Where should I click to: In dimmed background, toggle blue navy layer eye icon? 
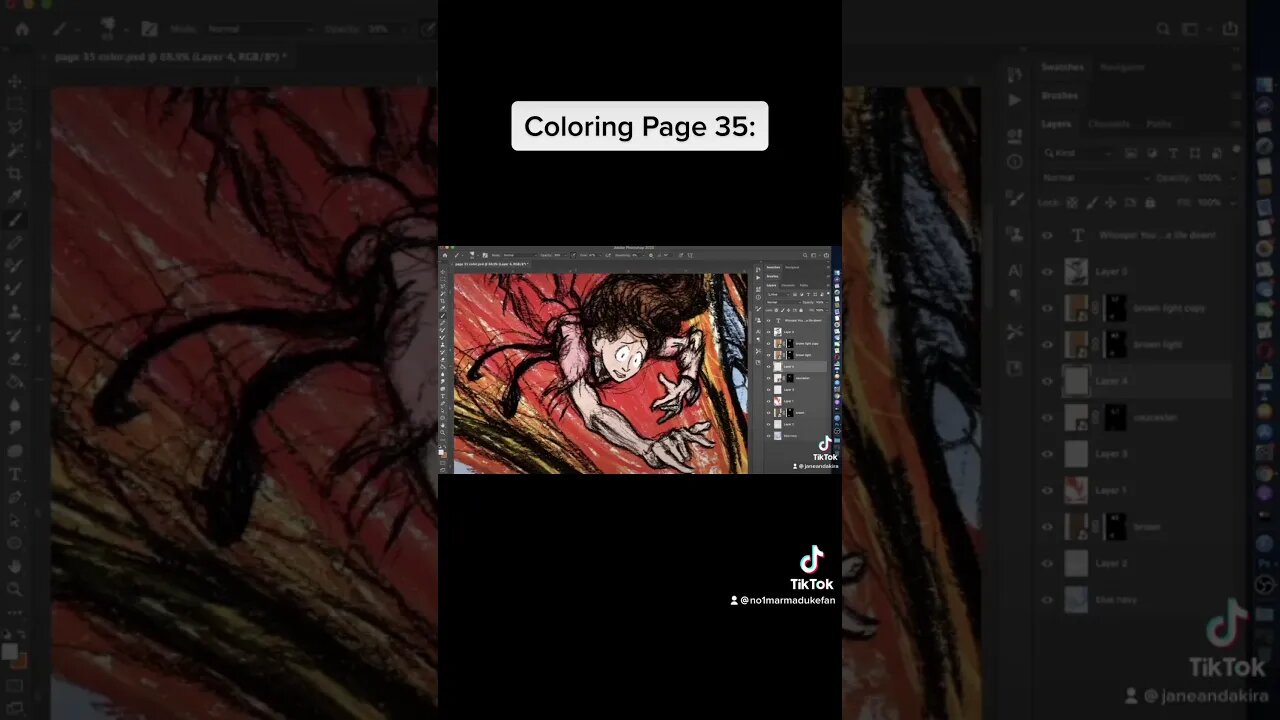point(1047,600)
